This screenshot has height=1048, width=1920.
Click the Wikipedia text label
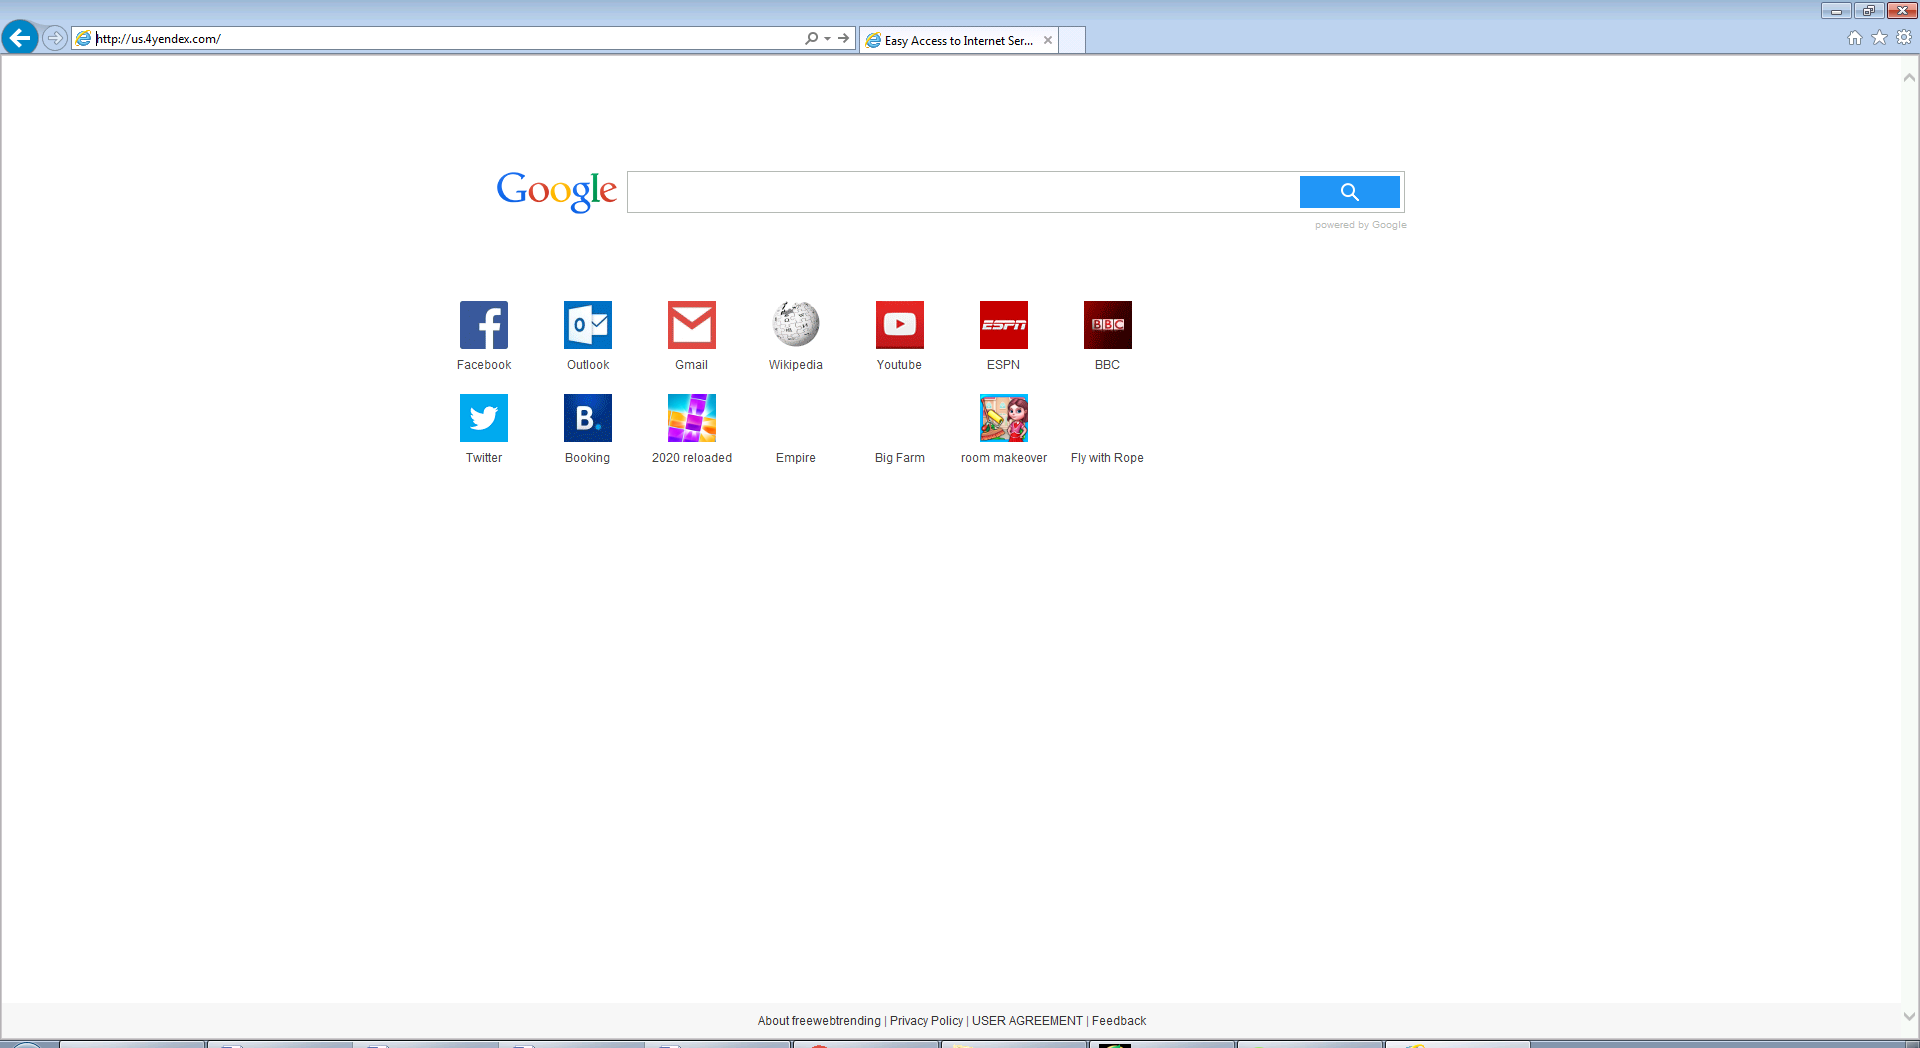(x=796, y=365)
